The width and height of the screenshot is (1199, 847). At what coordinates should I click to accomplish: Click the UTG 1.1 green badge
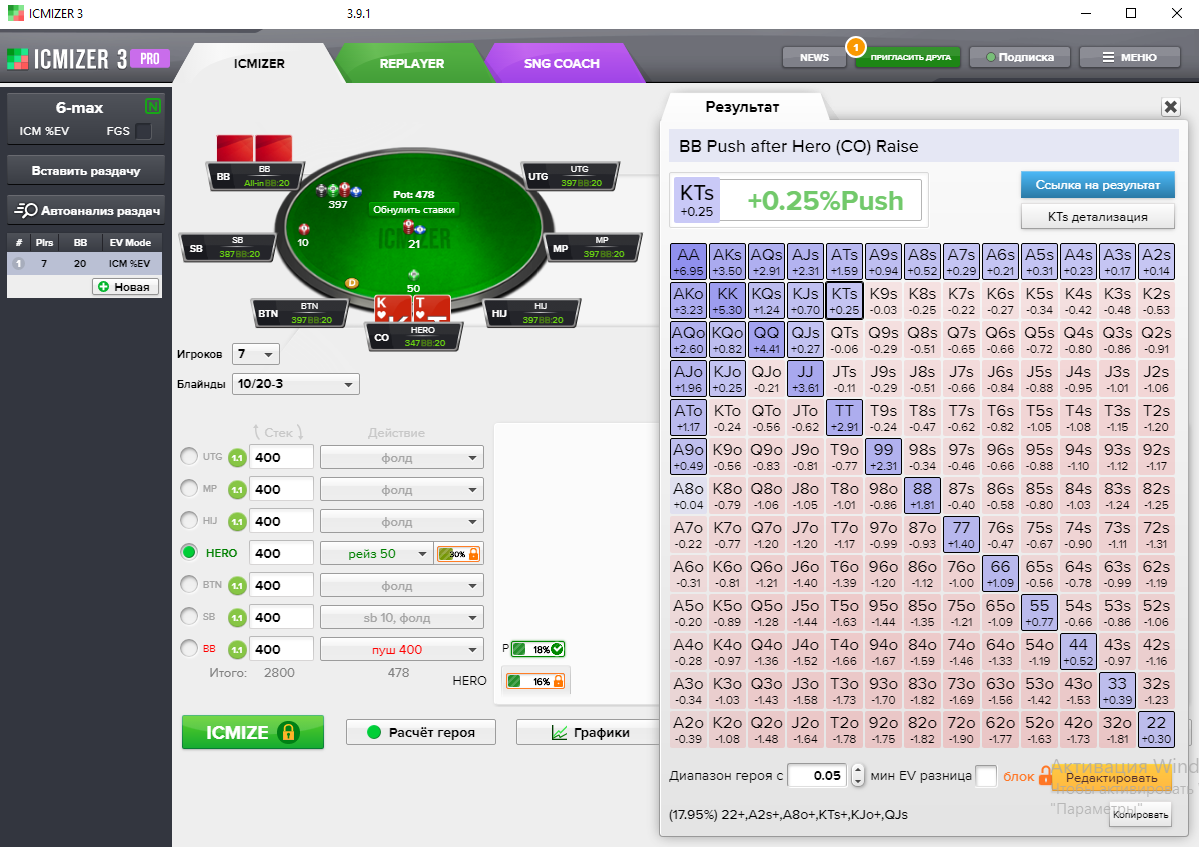[x=237, y=458]
